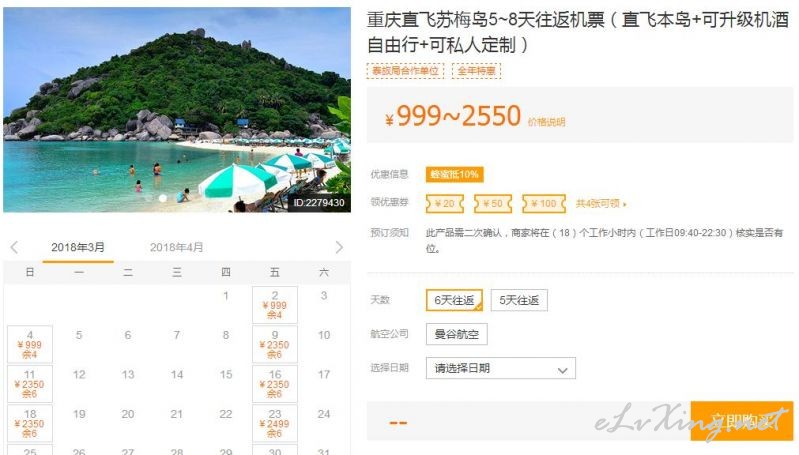Click the 泰旅局合作单位 tag

[x=405, y=71]
